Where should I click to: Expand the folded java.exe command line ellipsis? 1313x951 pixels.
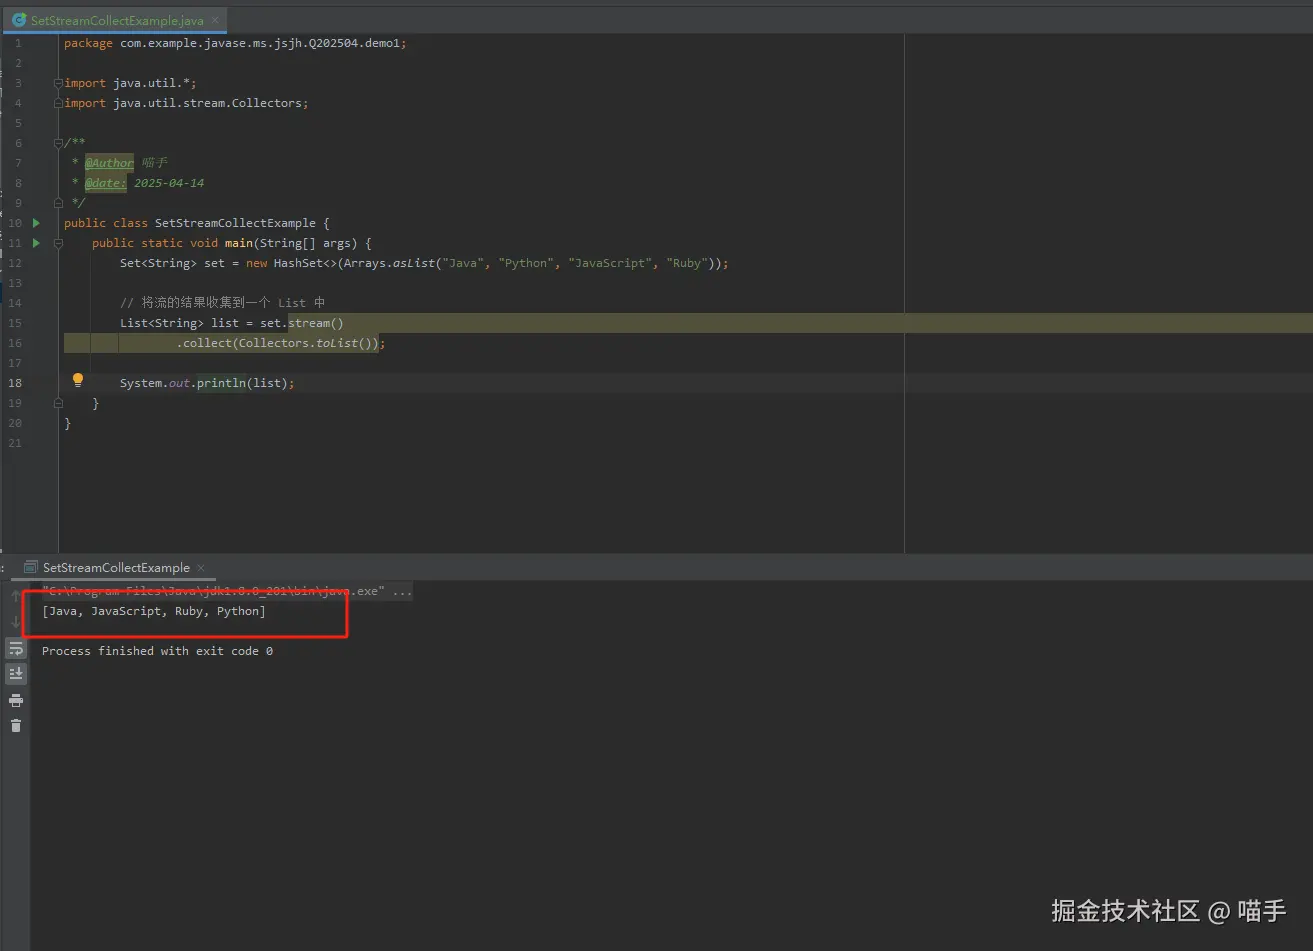tap(402, 591)
